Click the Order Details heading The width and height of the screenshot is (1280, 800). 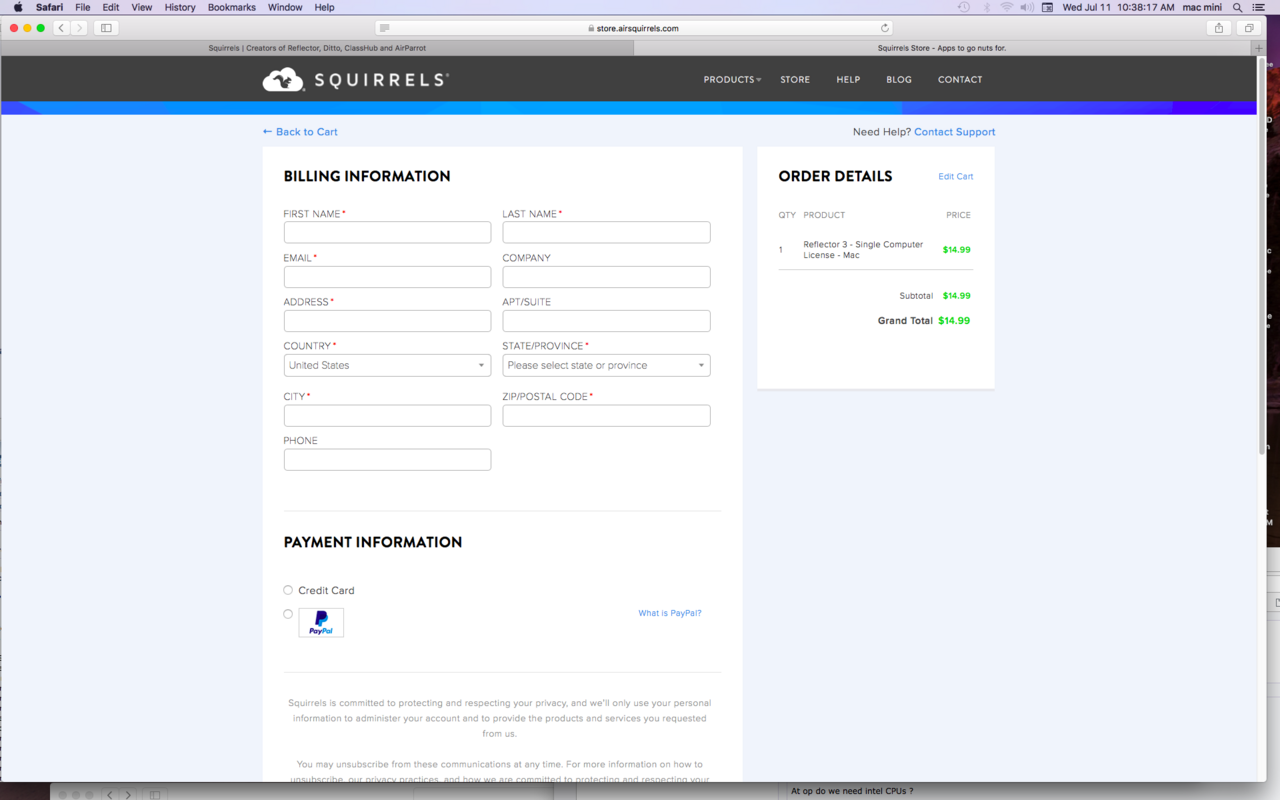click(835, 176)
